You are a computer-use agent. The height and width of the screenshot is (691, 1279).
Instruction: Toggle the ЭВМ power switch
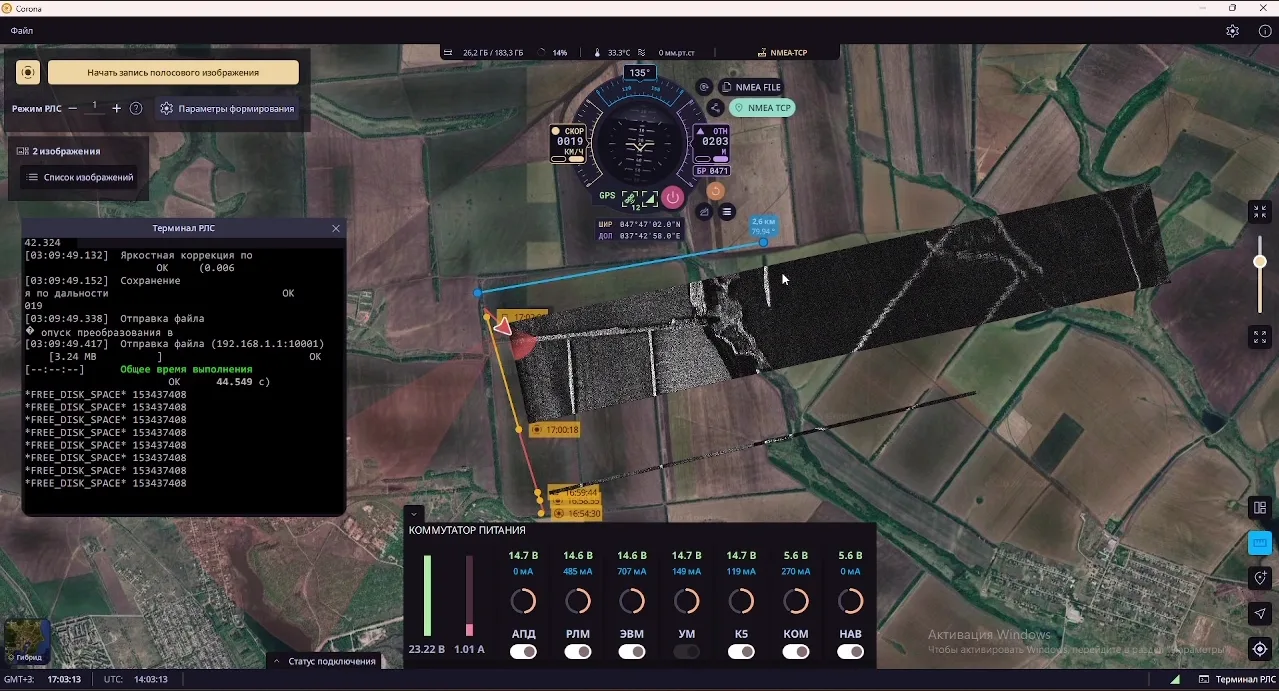point(632,652)
